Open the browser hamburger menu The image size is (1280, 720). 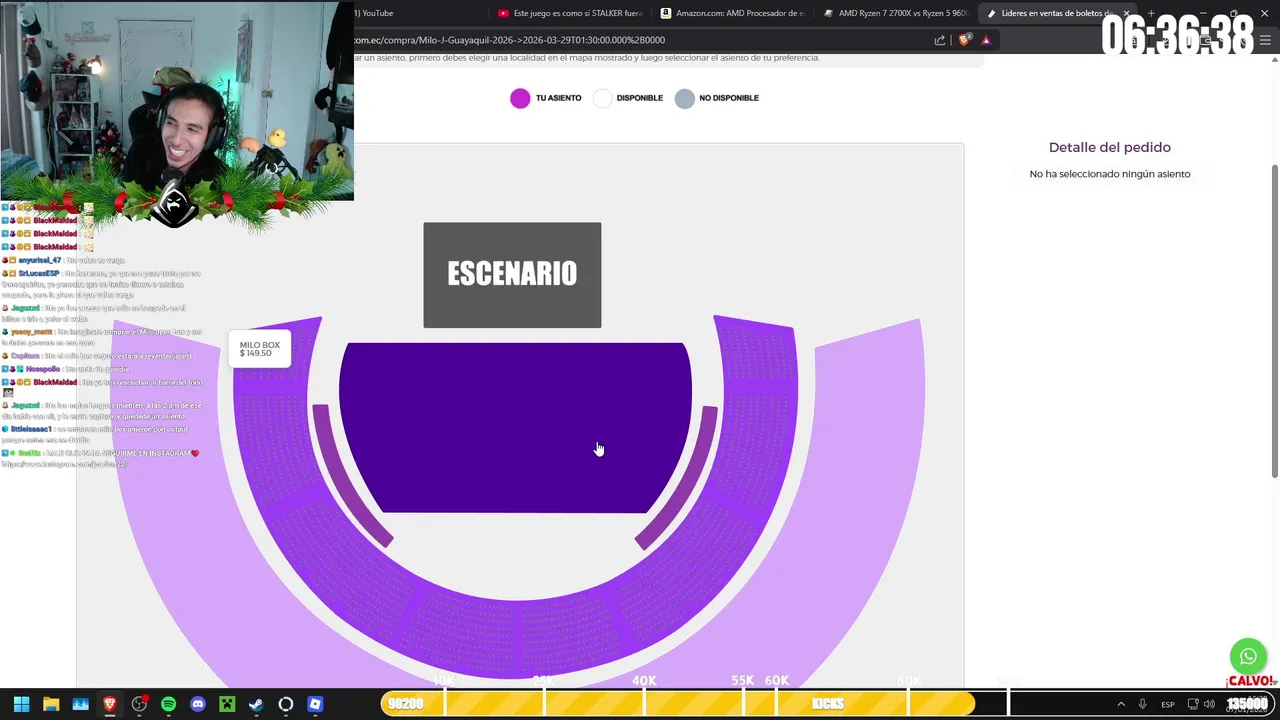1264,40
